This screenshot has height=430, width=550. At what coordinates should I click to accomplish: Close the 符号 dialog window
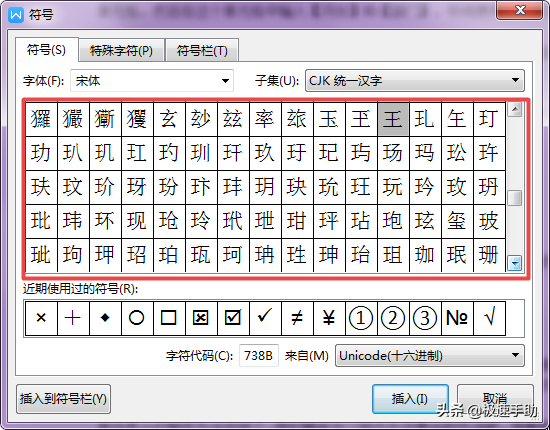point(520,11)
